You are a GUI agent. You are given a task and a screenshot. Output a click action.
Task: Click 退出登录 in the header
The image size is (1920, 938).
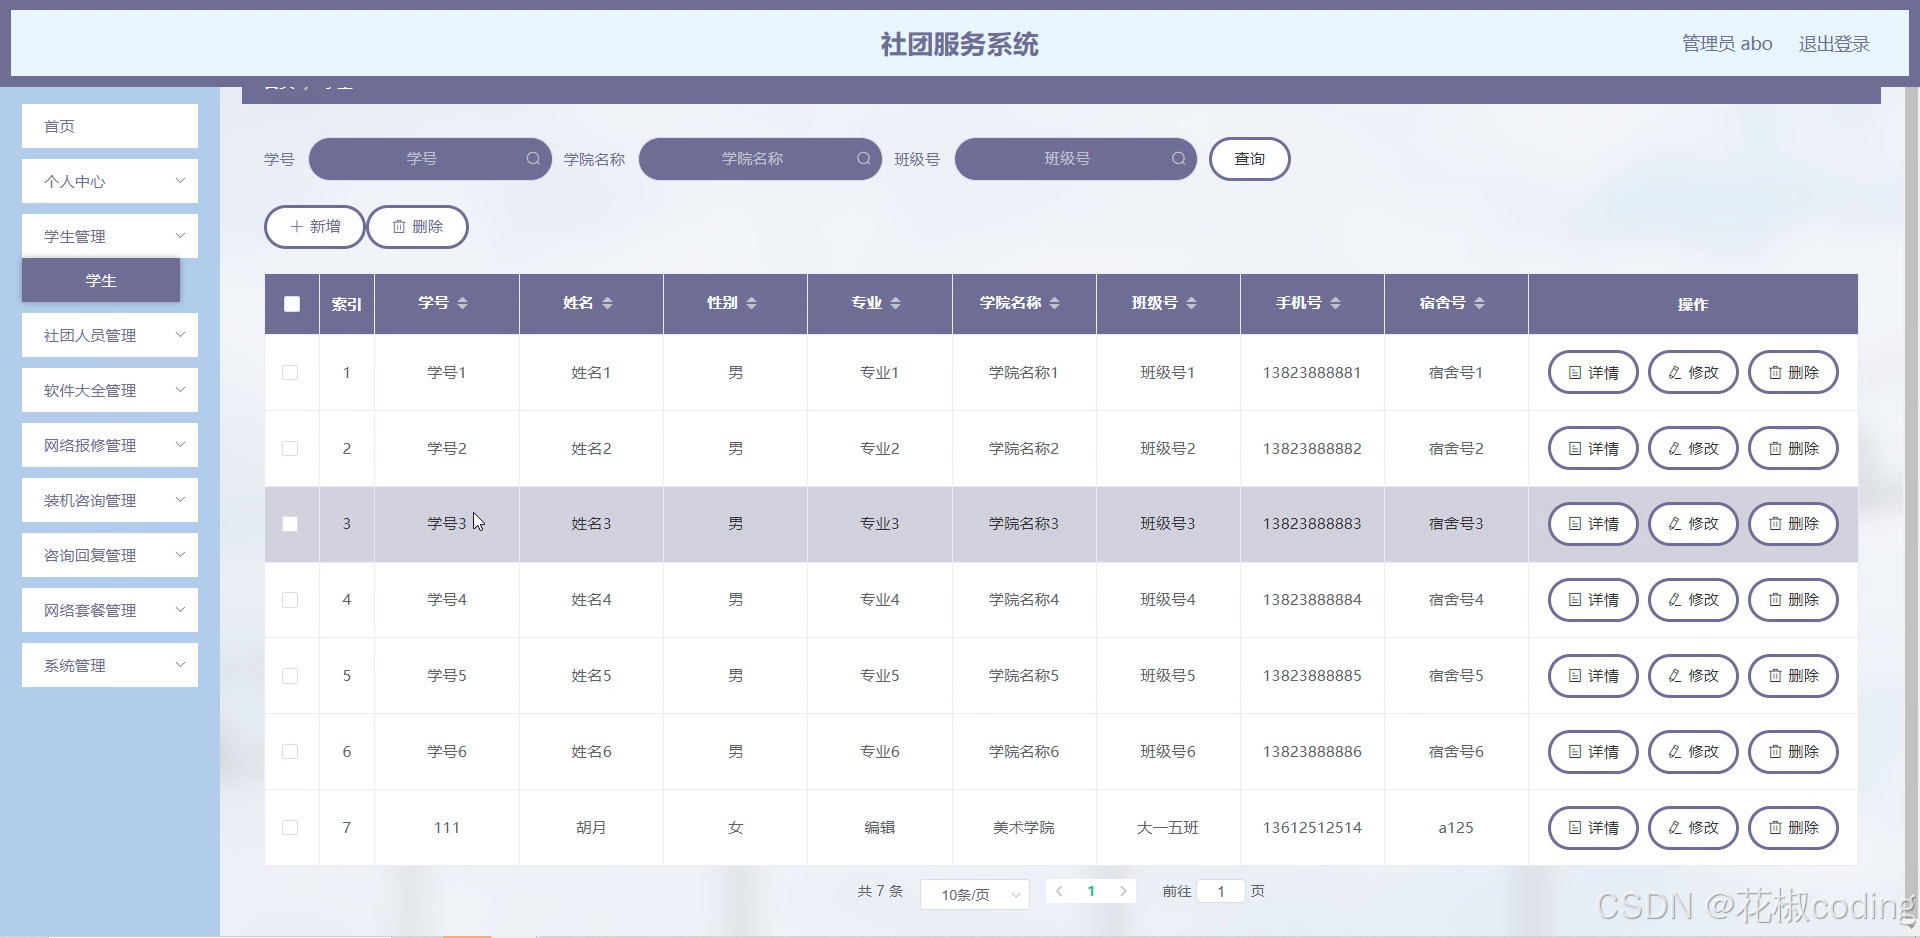click(1834, 44)
